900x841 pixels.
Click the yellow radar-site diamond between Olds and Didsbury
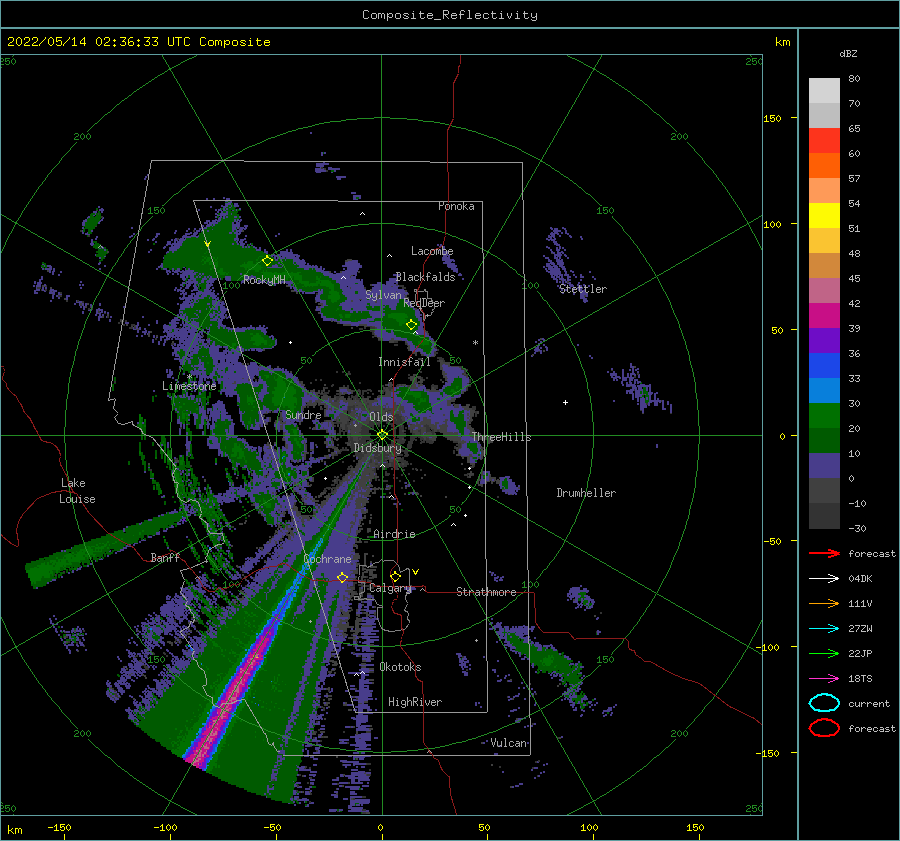[x=382, y=435]
